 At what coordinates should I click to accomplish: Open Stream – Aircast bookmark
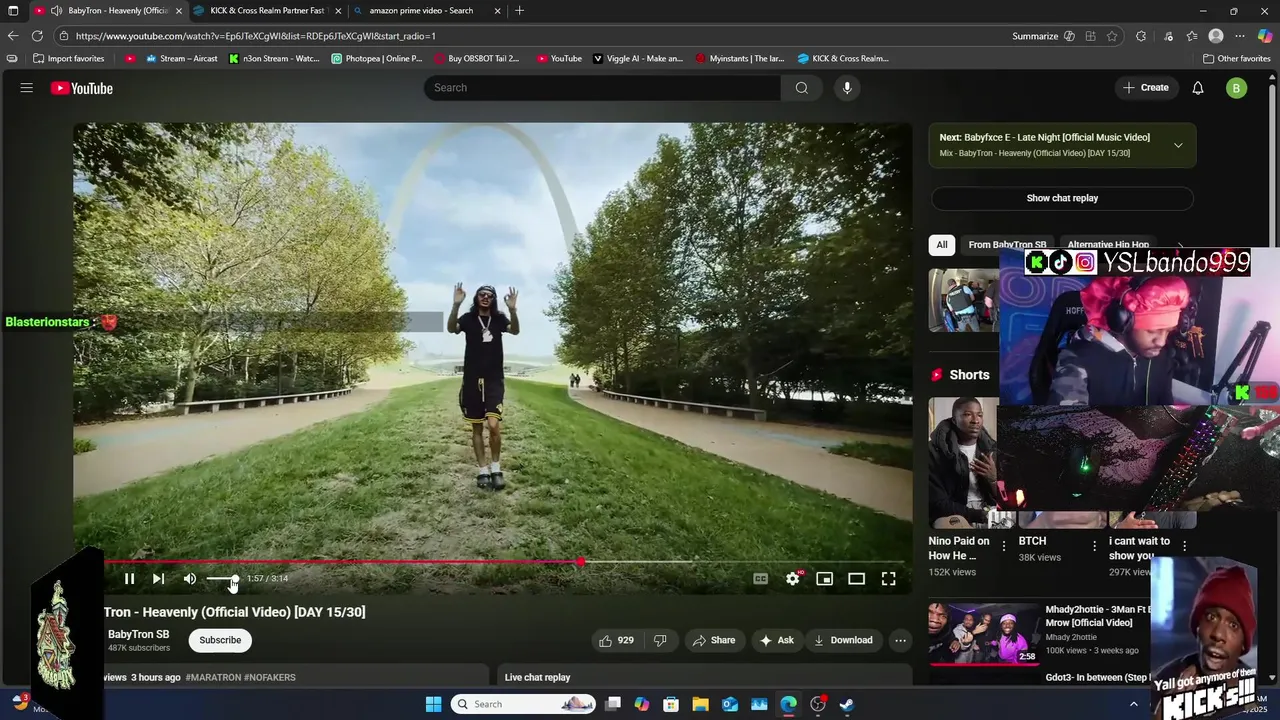click(181, 59)
